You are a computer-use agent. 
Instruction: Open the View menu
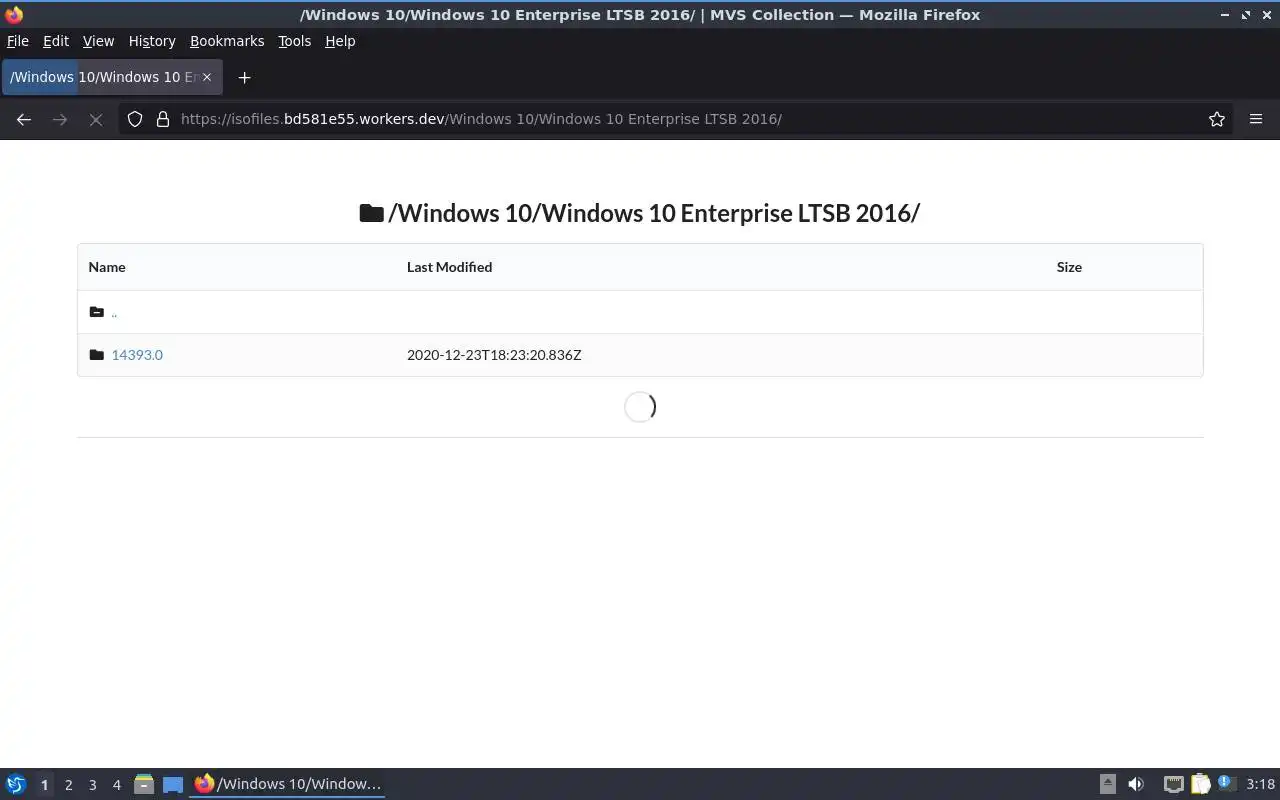point(98,41)
